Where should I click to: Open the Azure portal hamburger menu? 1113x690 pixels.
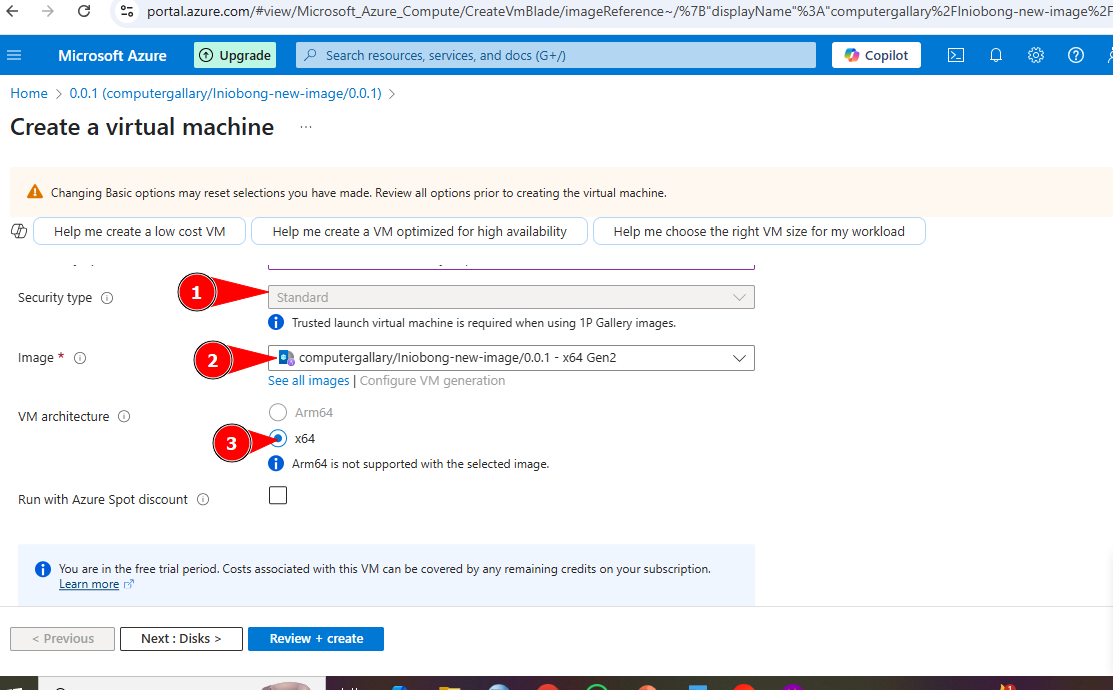pos(14,55)
